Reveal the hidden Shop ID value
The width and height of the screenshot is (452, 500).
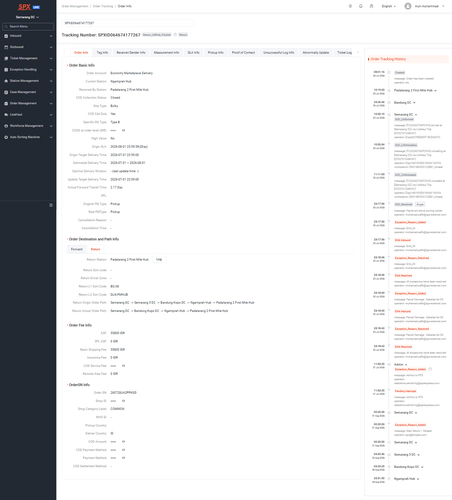pos(123,401)
